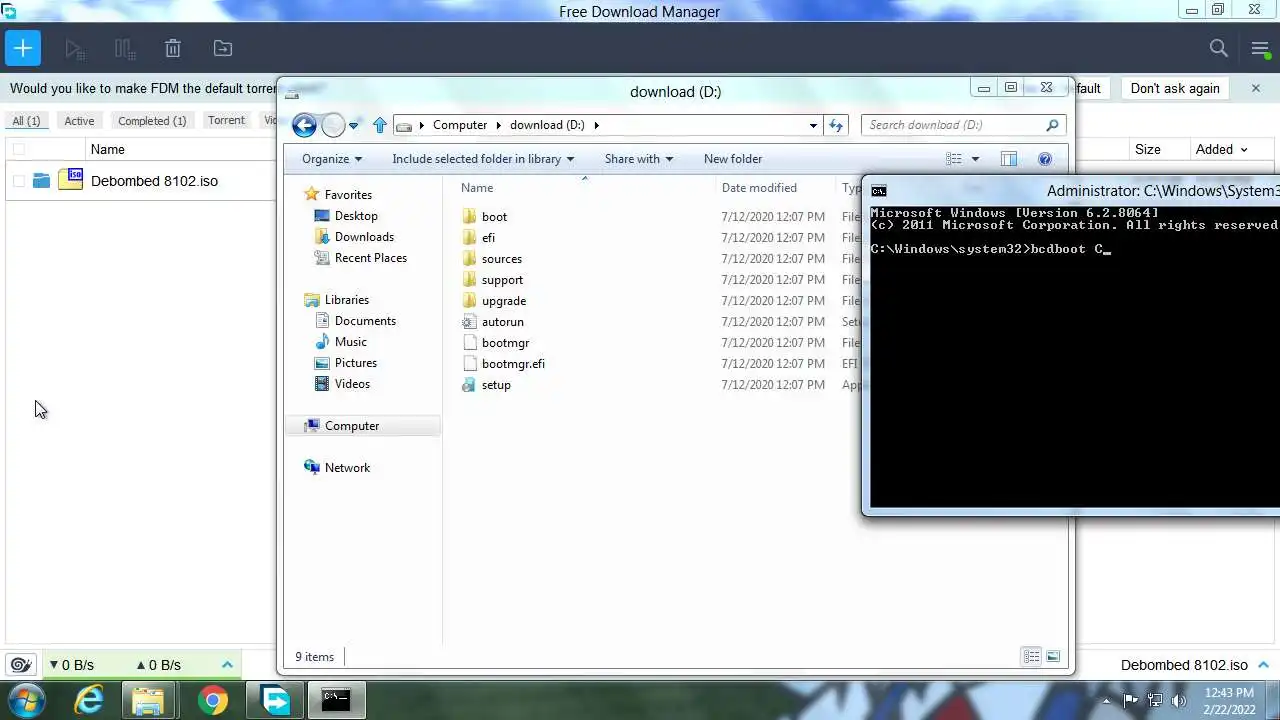1280x720 pixels.
Task: Click the blue add download plus button
Action: click(22, 48)
